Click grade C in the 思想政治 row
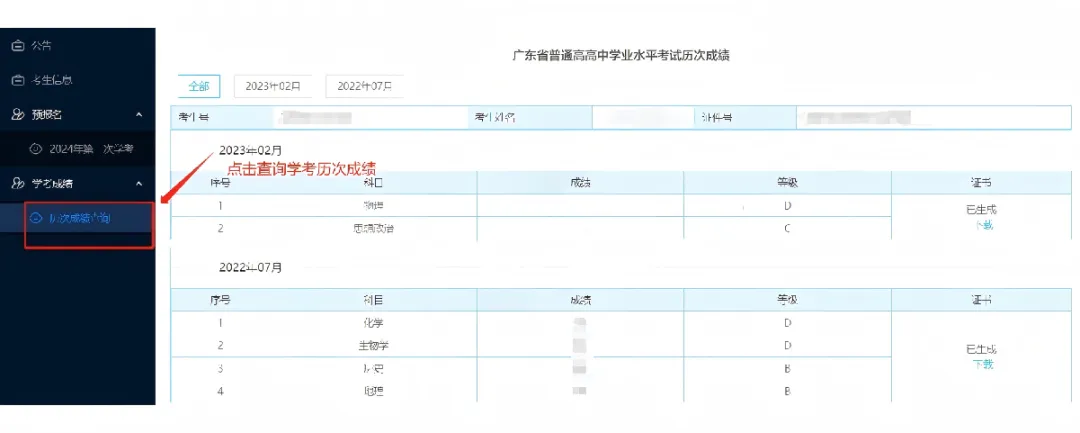 [x=787, y=229]
